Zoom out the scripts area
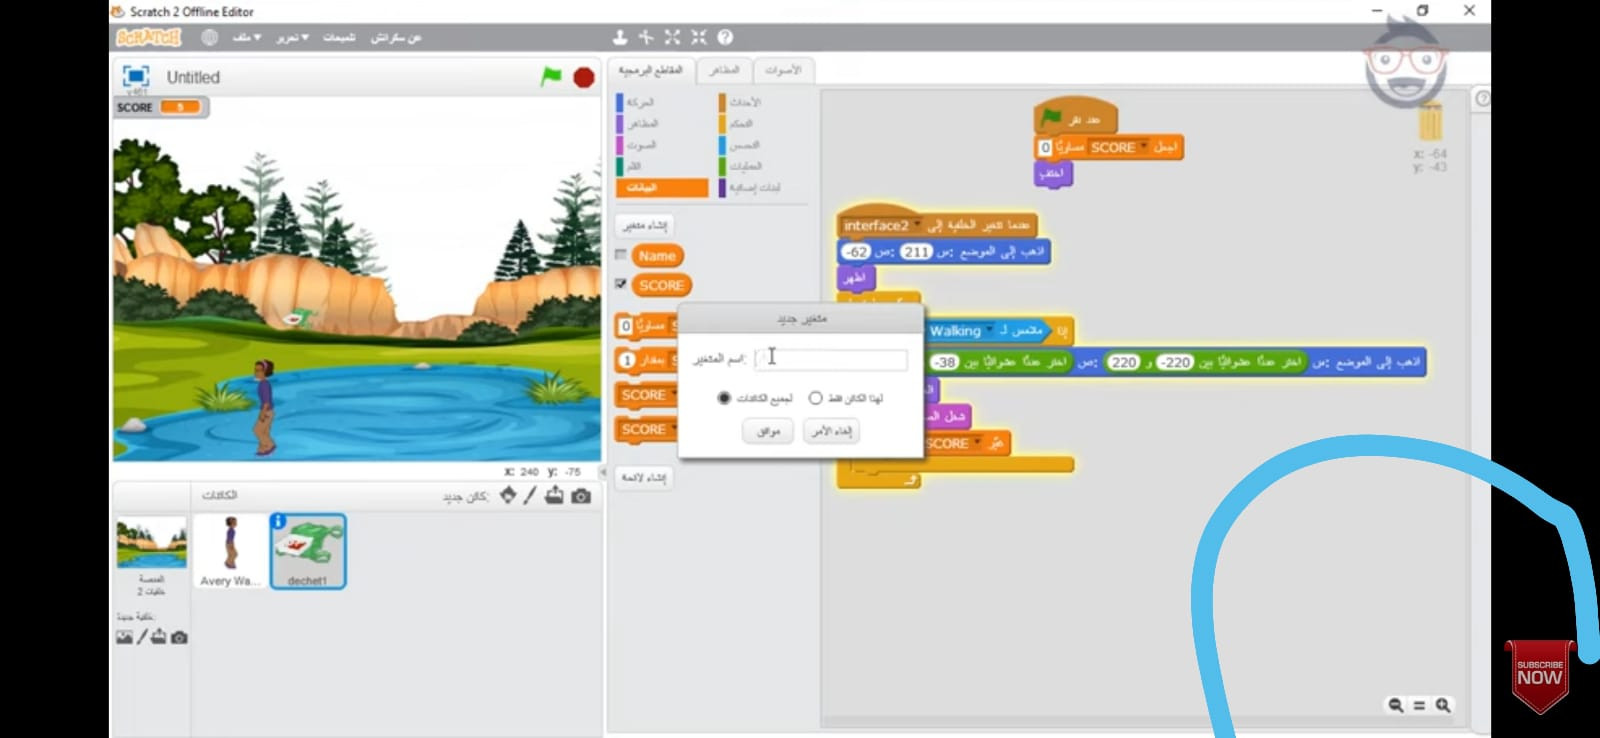 pos(1396,705)
